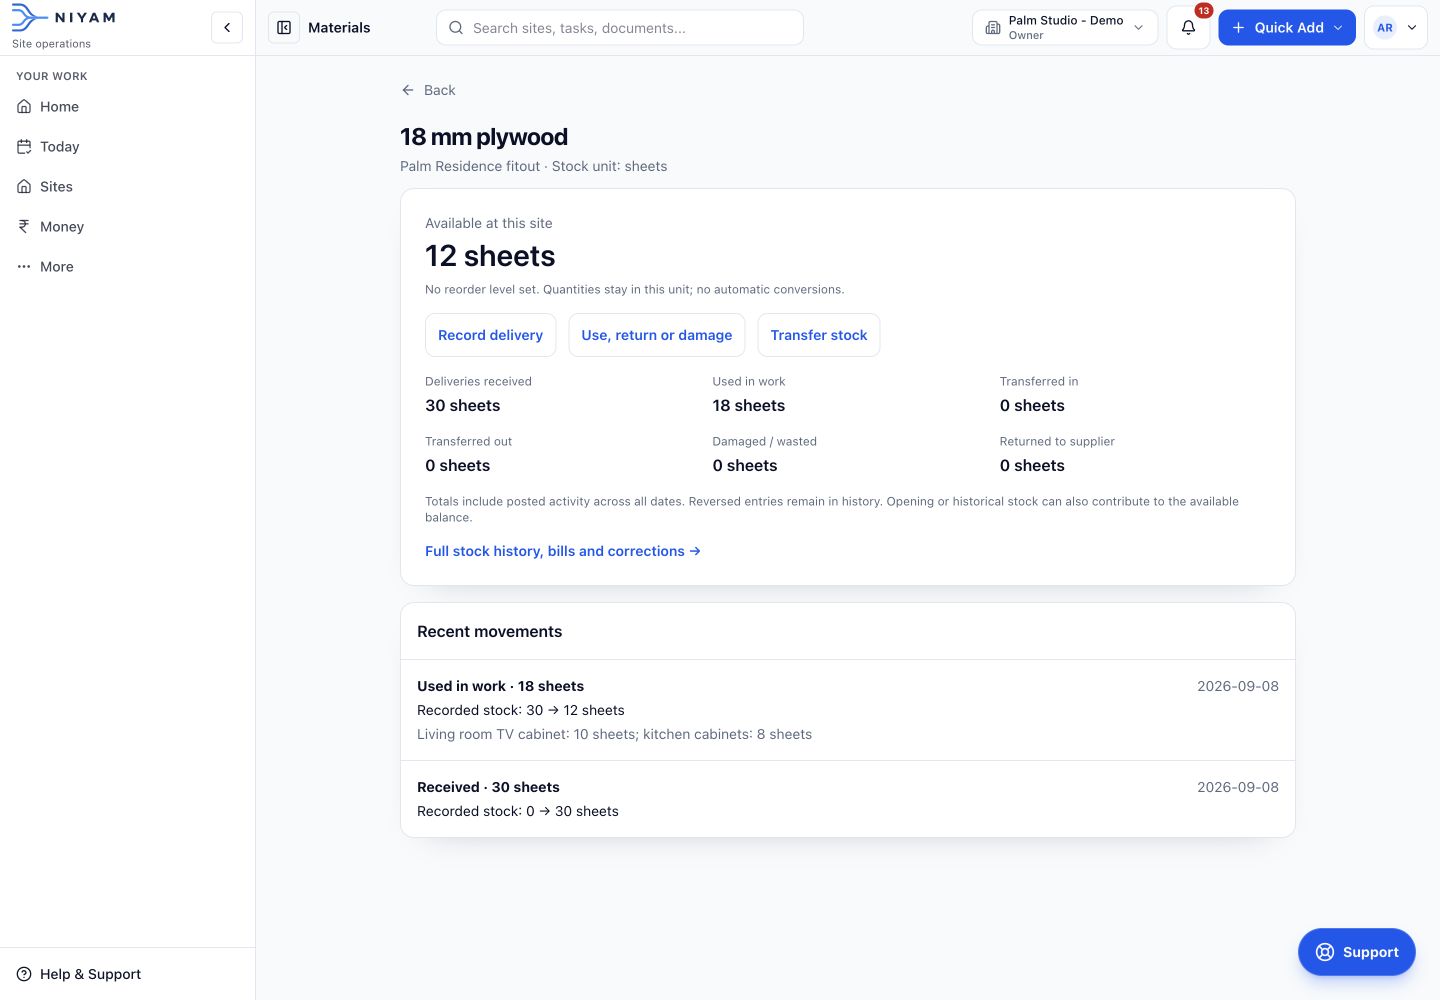Screen dimensions: 1440x1000
Task: Click the building icon in the workspace selector
Action: pos(993,28)
